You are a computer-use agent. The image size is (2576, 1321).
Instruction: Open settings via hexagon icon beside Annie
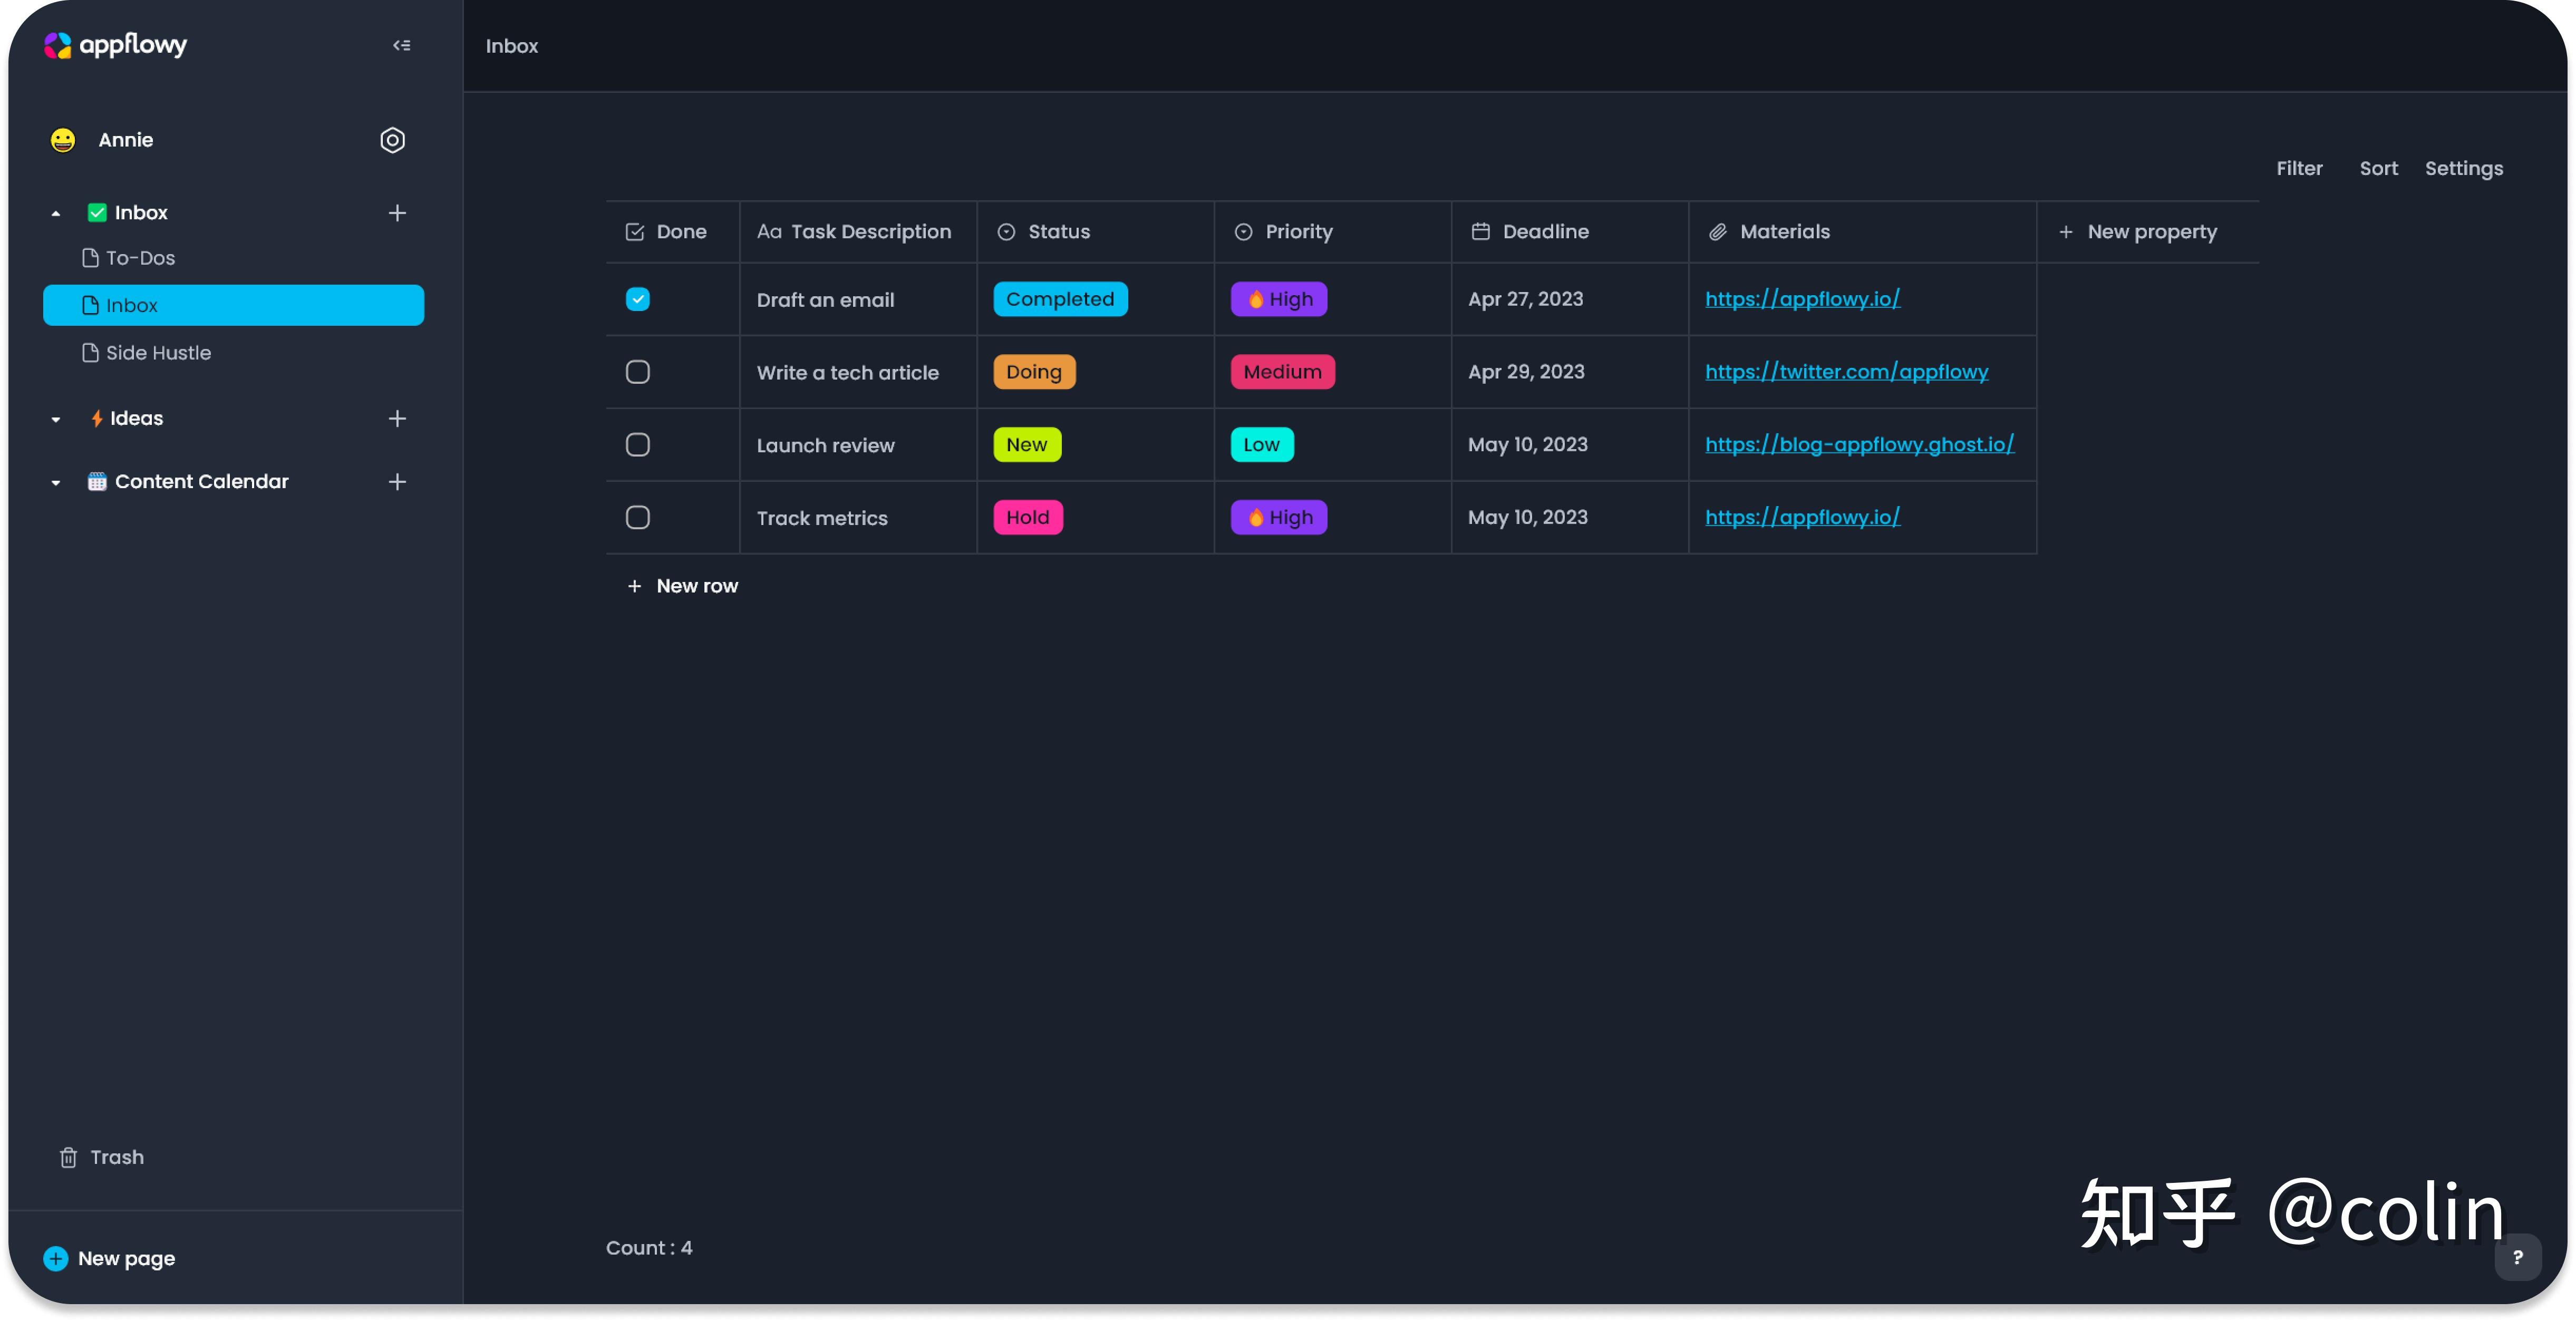[x=392, y=140]
